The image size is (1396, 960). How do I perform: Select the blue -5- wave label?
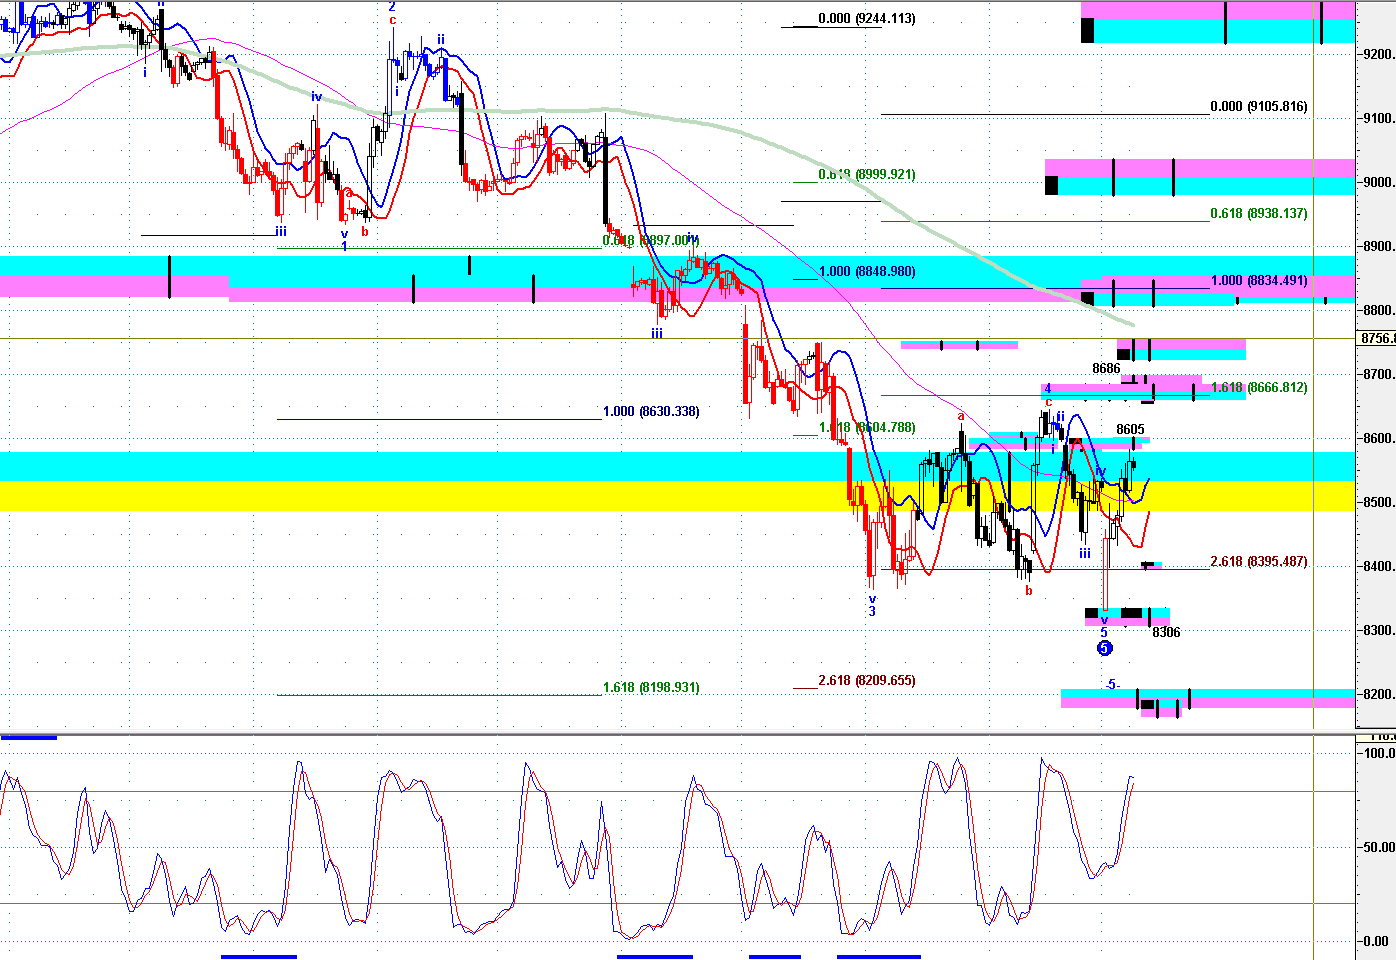pos(1112,685)
